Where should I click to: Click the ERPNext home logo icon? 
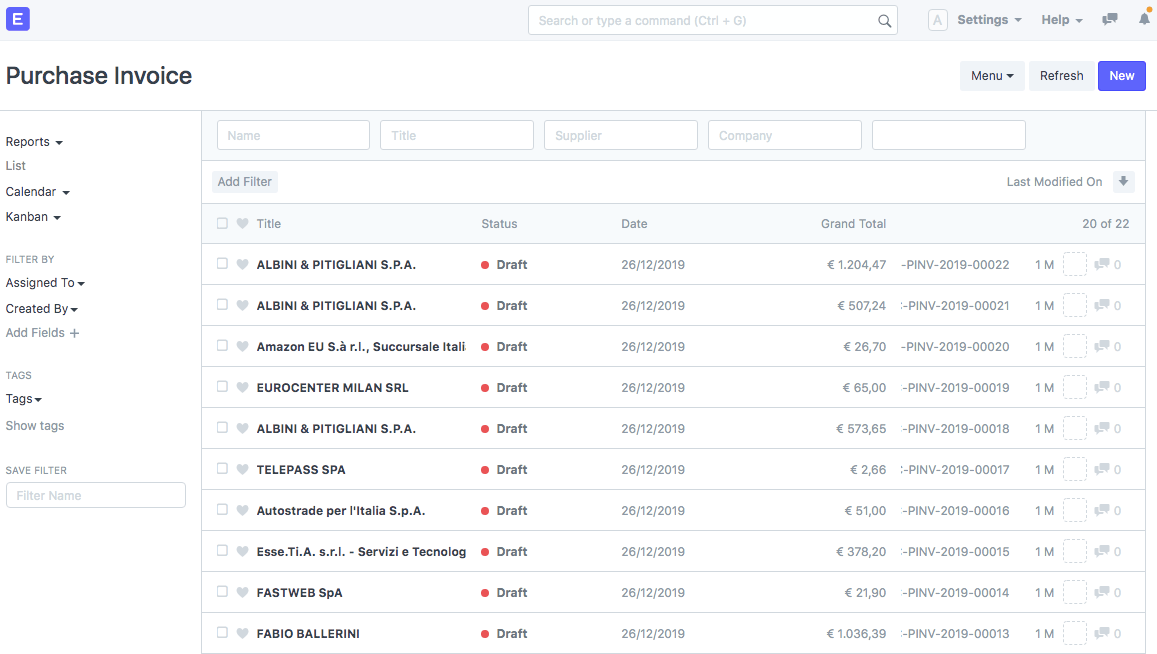click(18, 19)
